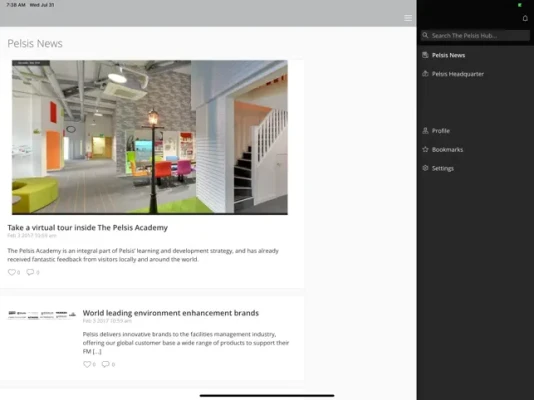This screenshot has width=534, height=400.
Task: Focus the Search The Pelsis Hub field
Action: (475, 35)
